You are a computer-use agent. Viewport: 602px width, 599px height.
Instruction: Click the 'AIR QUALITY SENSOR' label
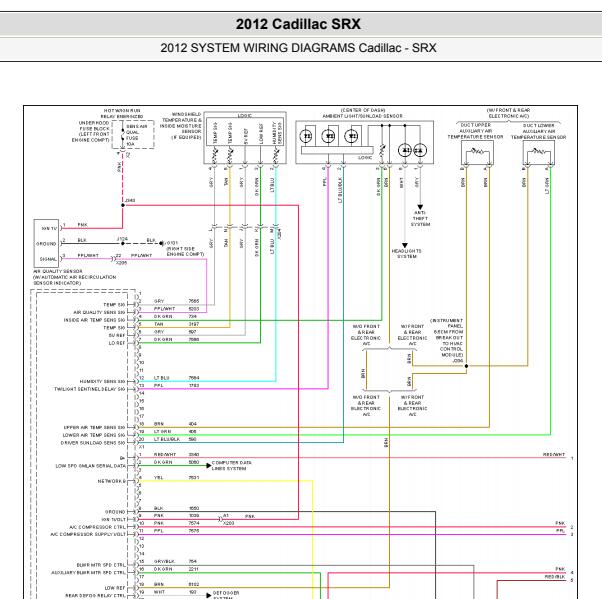[58, 271]
